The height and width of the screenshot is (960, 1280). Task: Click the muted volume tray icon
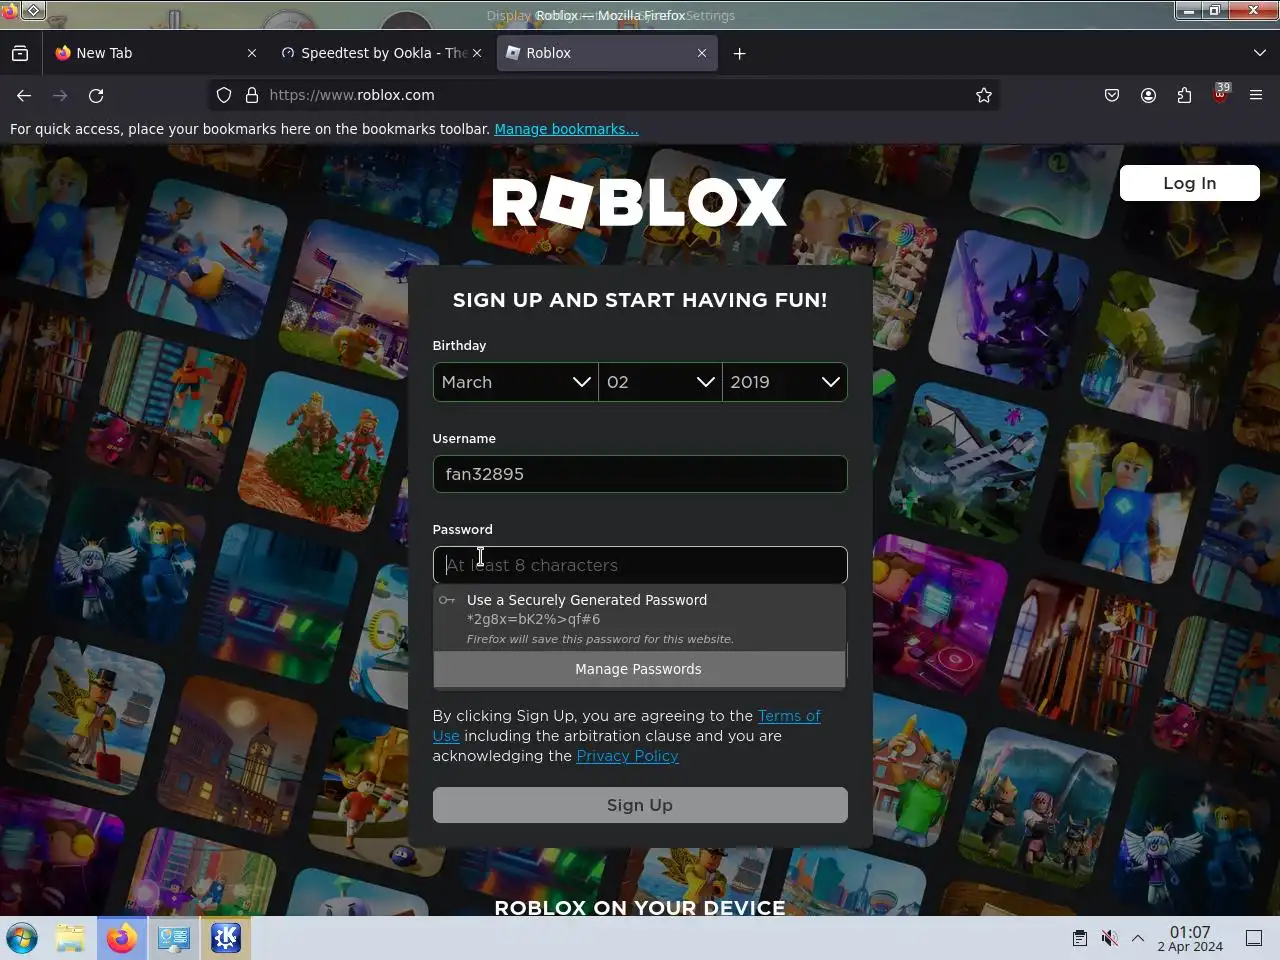tap(1109, 938)
